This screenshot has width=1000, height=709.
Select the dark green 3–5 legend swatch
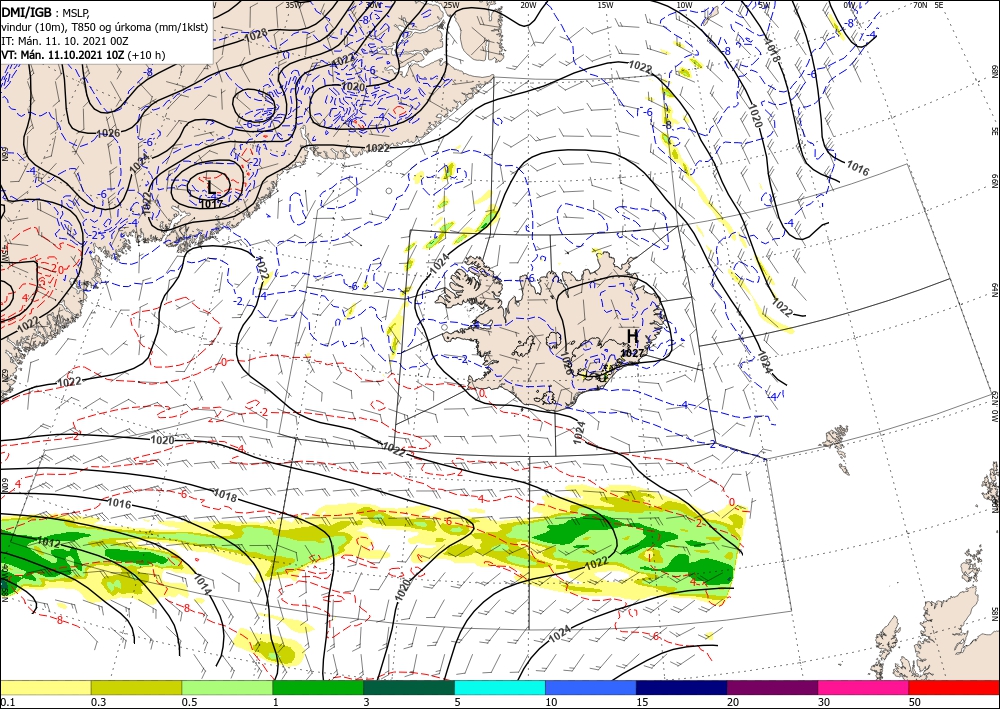coord(409,687)
